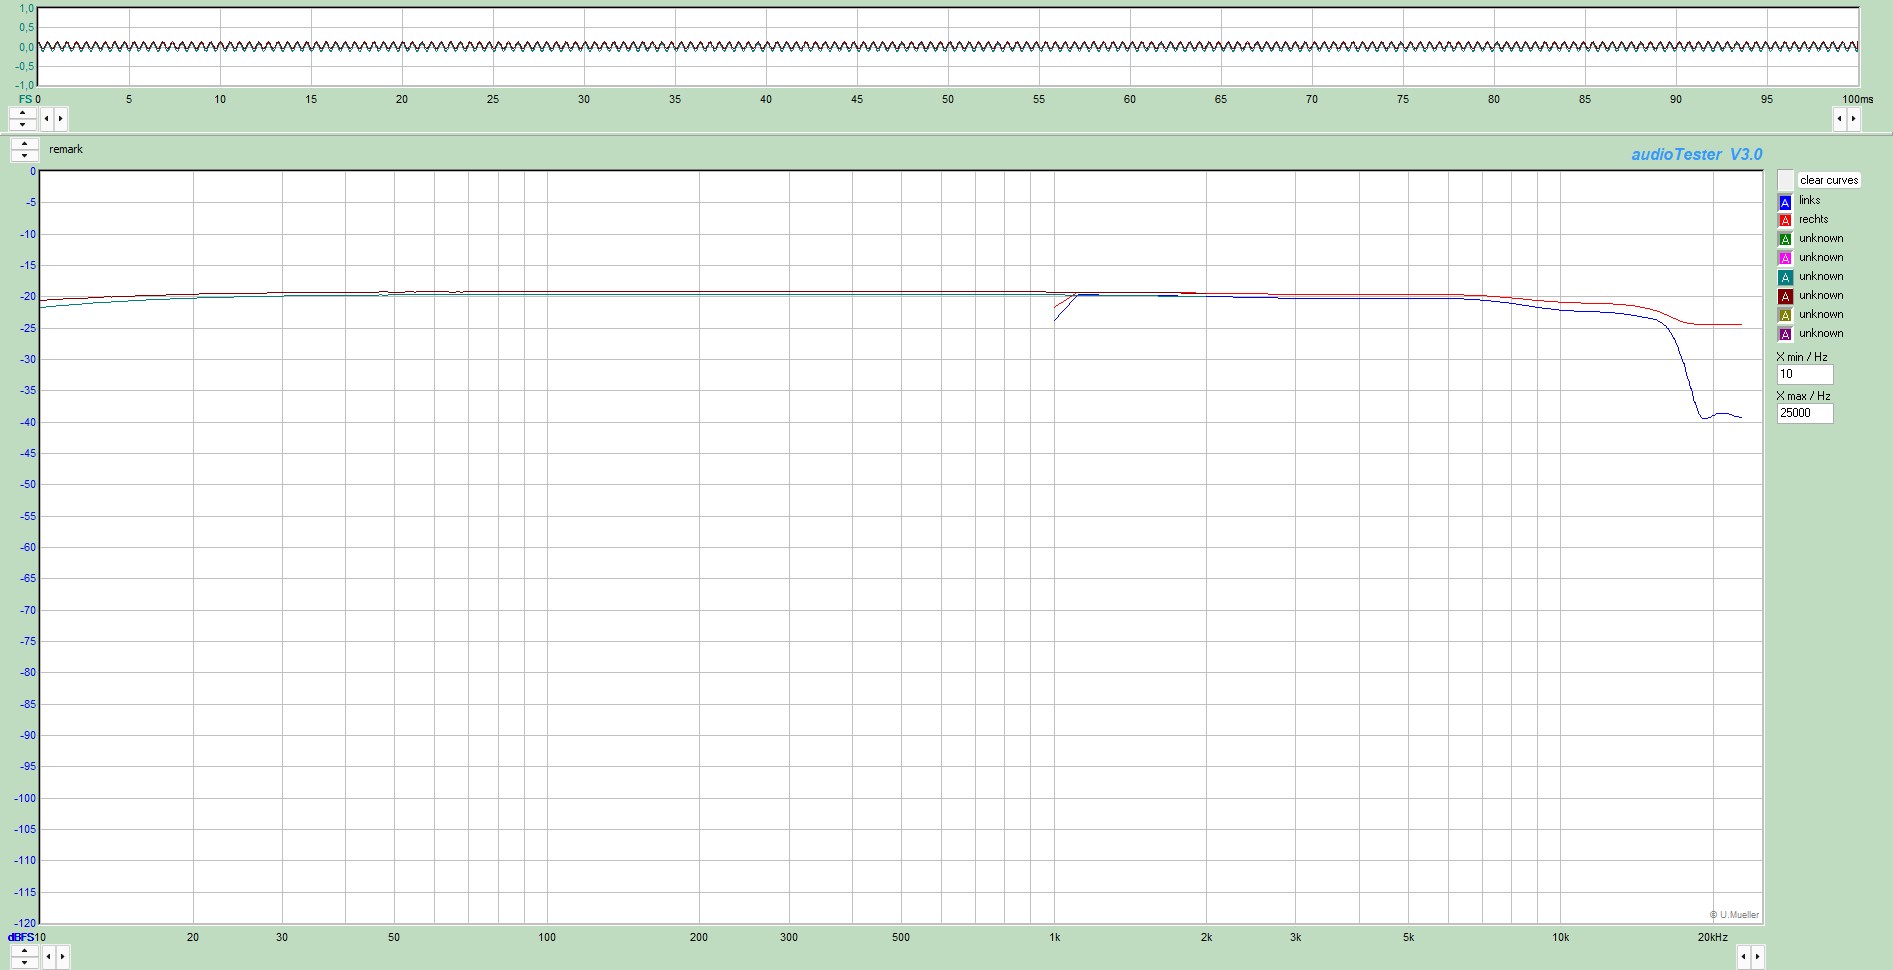
Task: Click the X max / Hz field
Action: [1804, 413]
